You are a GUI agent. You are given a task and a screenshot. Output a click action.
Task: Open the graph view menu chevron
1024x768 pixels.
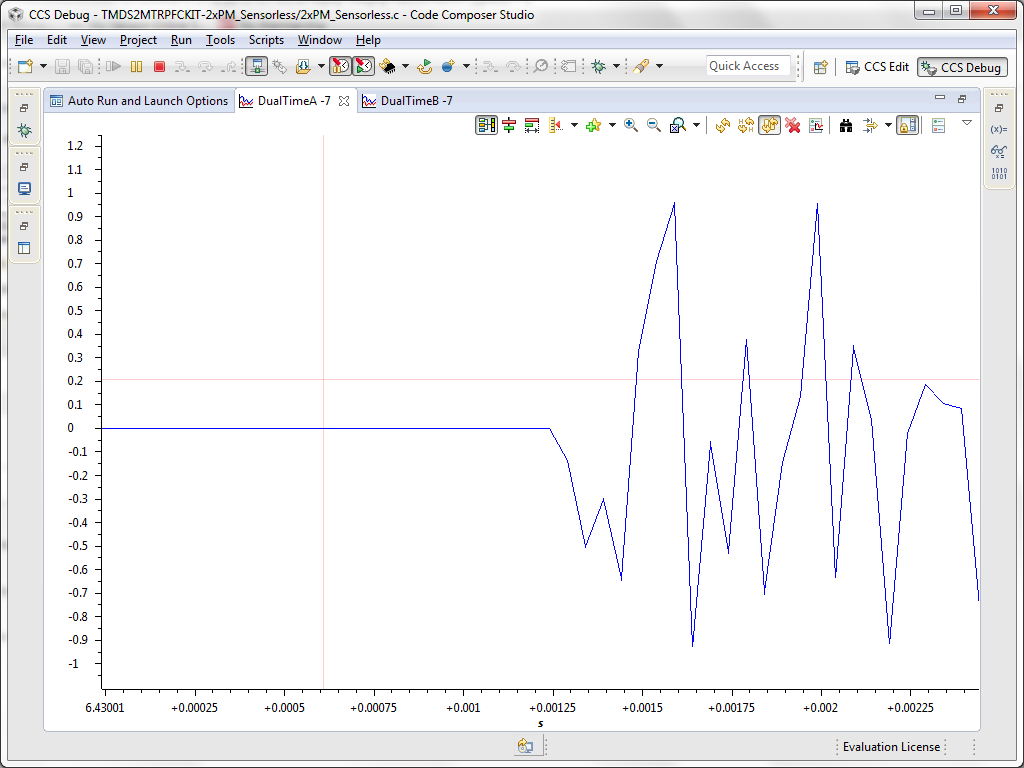[x=966, y=125]
